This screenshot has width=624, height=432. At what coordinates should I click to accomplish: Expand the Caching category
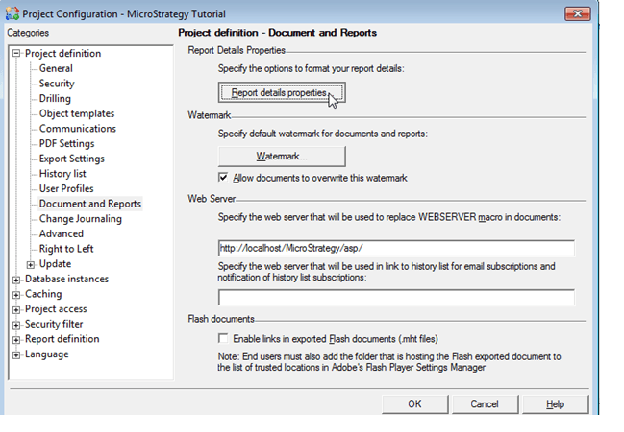click(16, 294)
